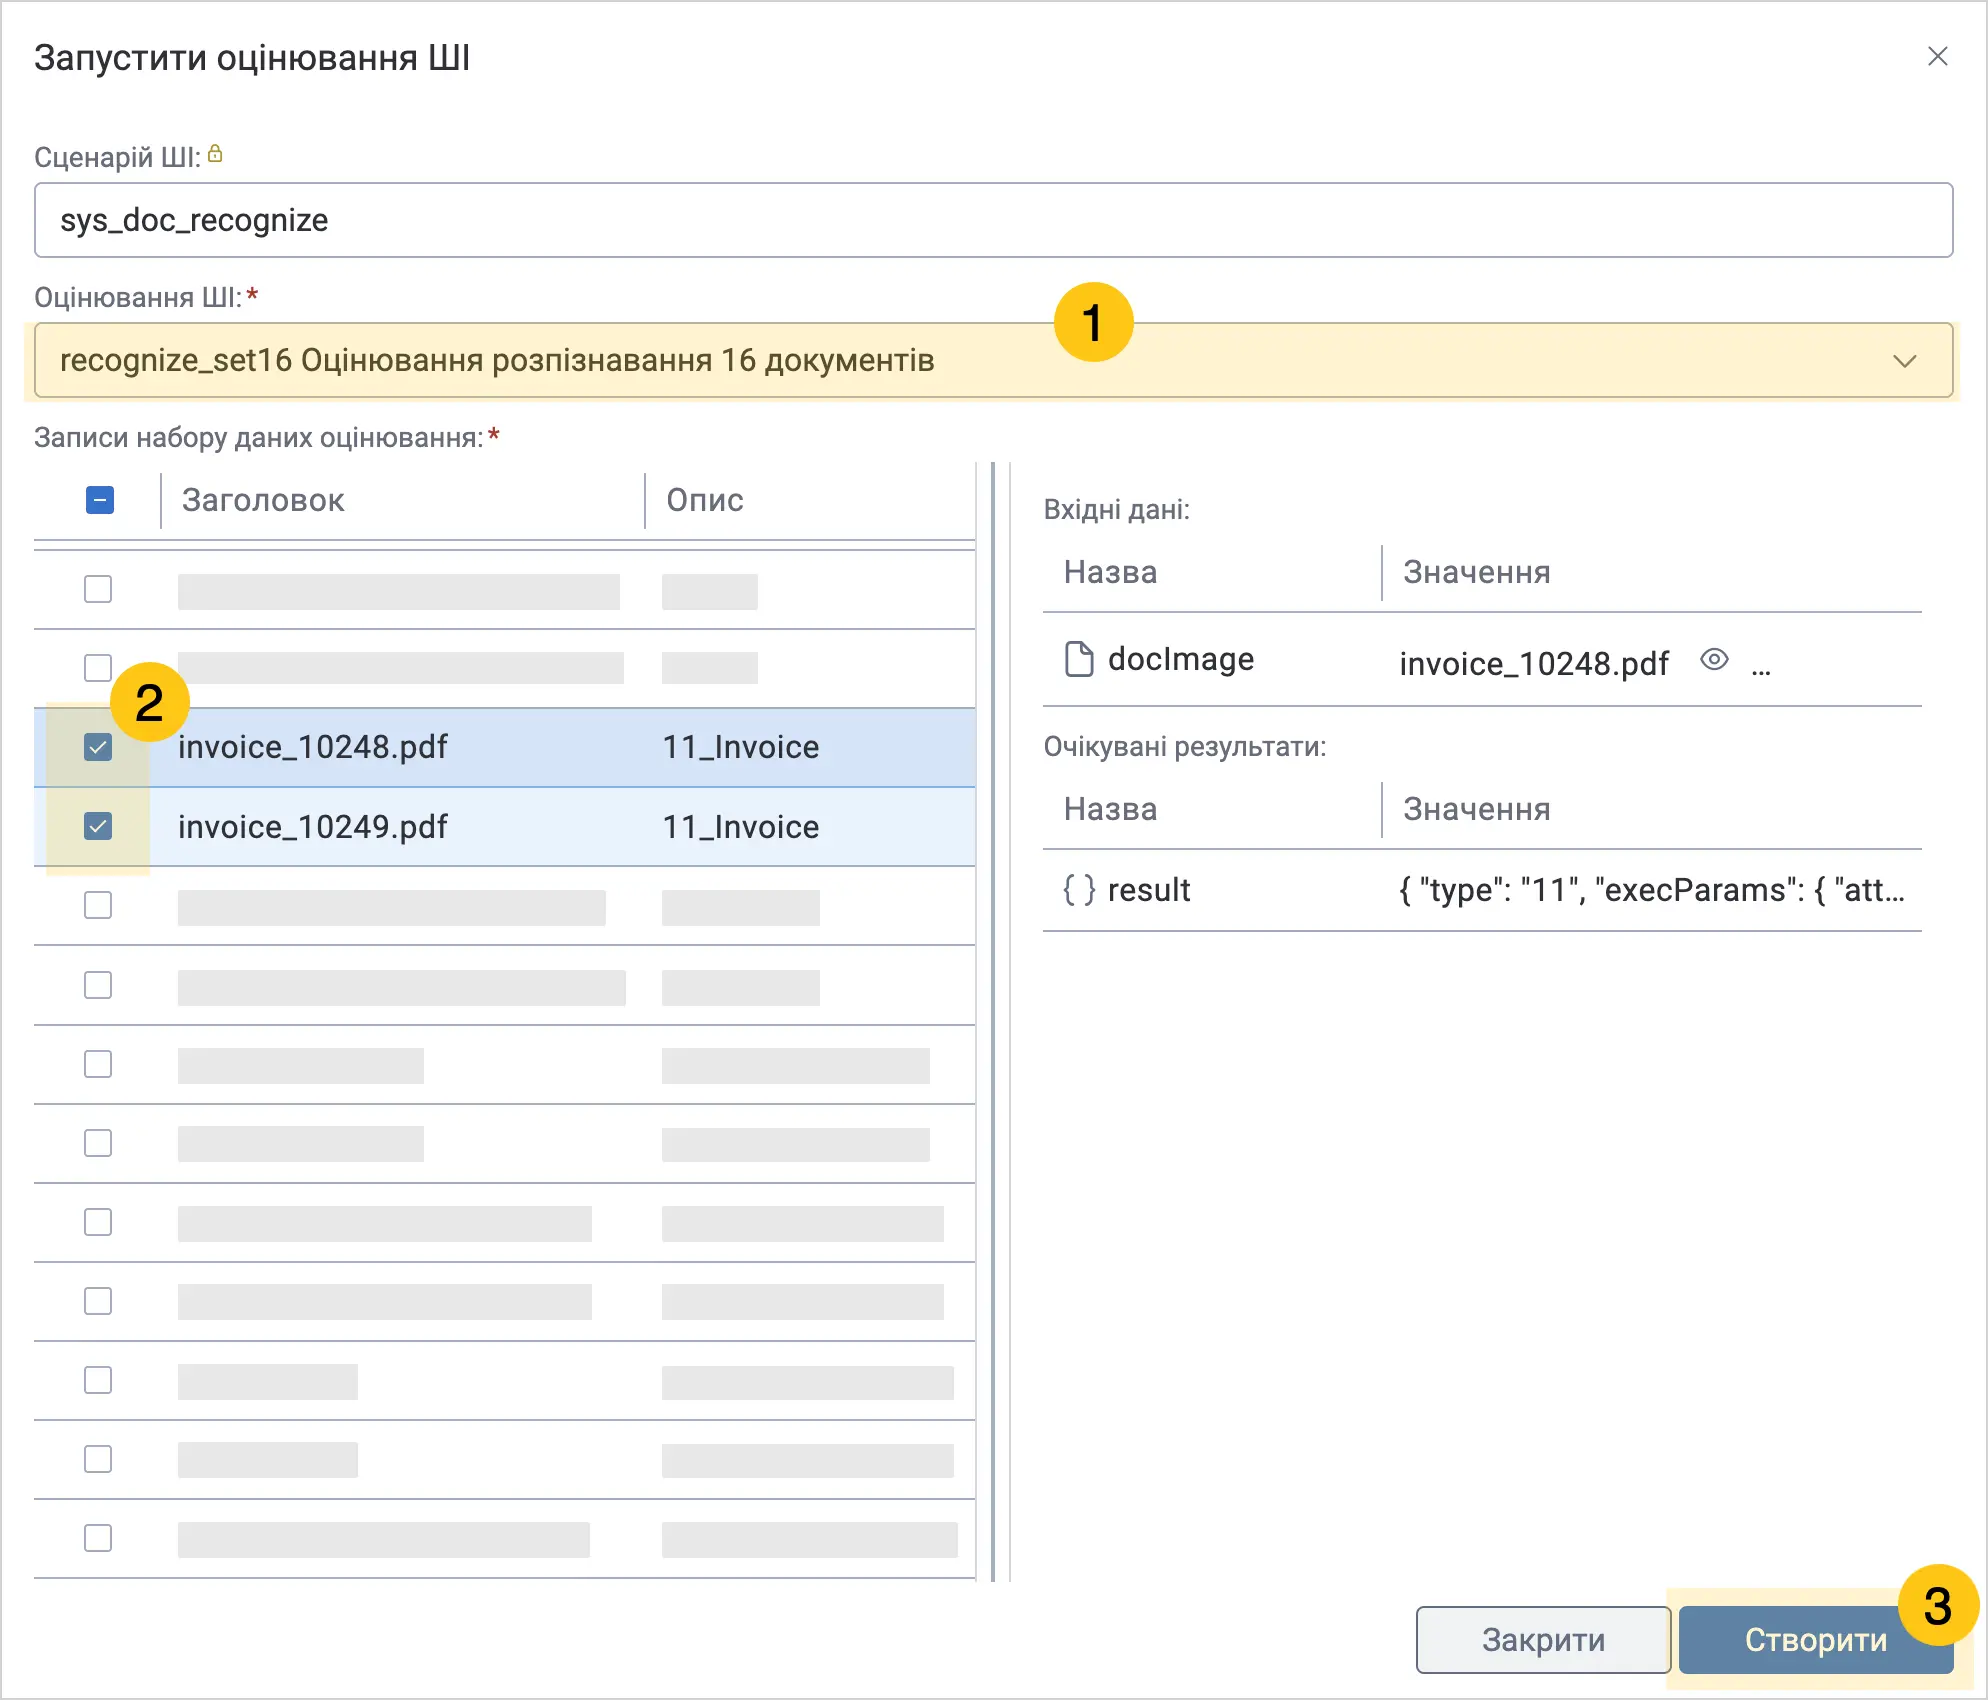Click the curly braces result icon
Screen dimensions: 1988x1700
coord(1079,889)
